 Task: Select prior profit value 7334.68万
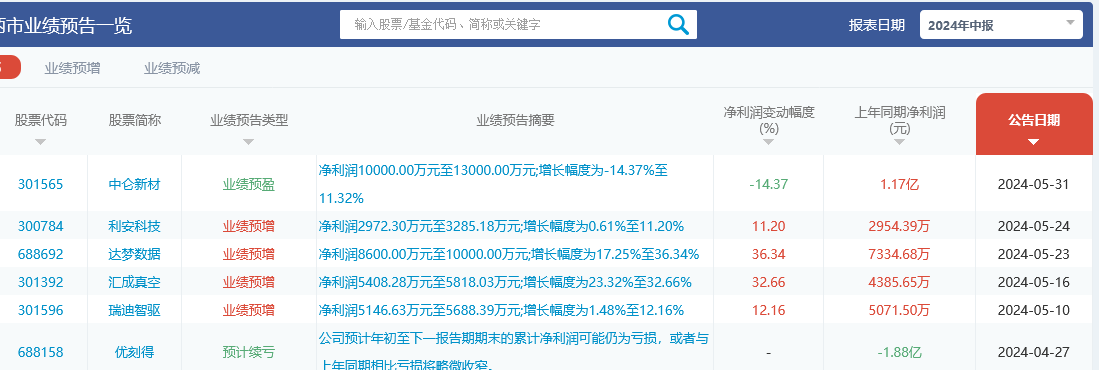pyautogui.click(x=900, y=254)
